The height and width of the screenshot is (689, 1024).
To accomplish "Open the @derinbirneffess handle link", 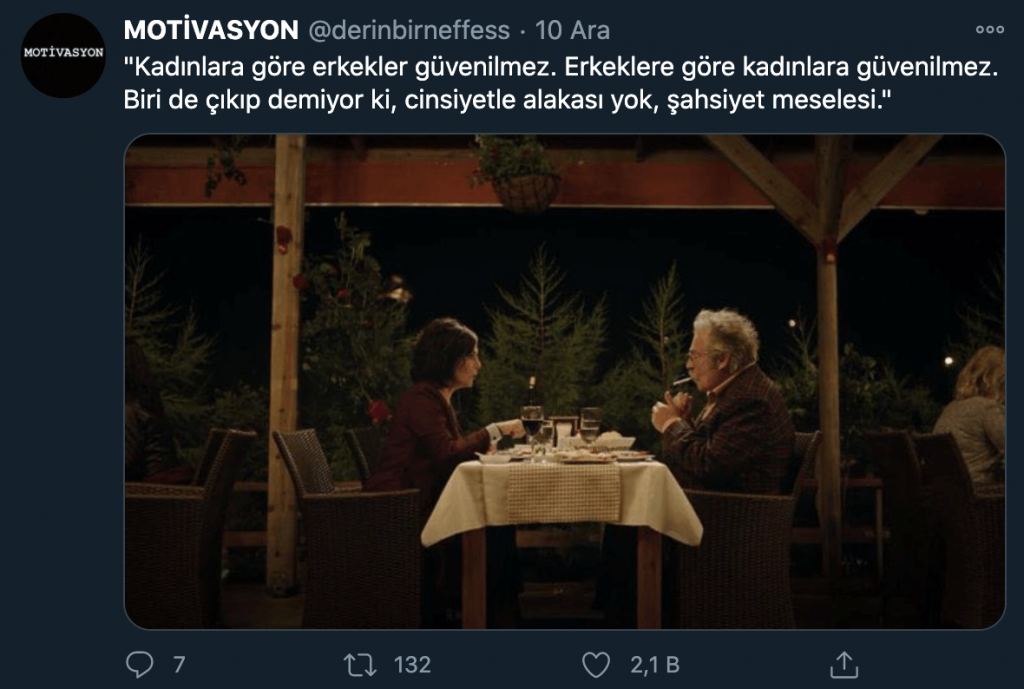I will (x=408, y=30).
